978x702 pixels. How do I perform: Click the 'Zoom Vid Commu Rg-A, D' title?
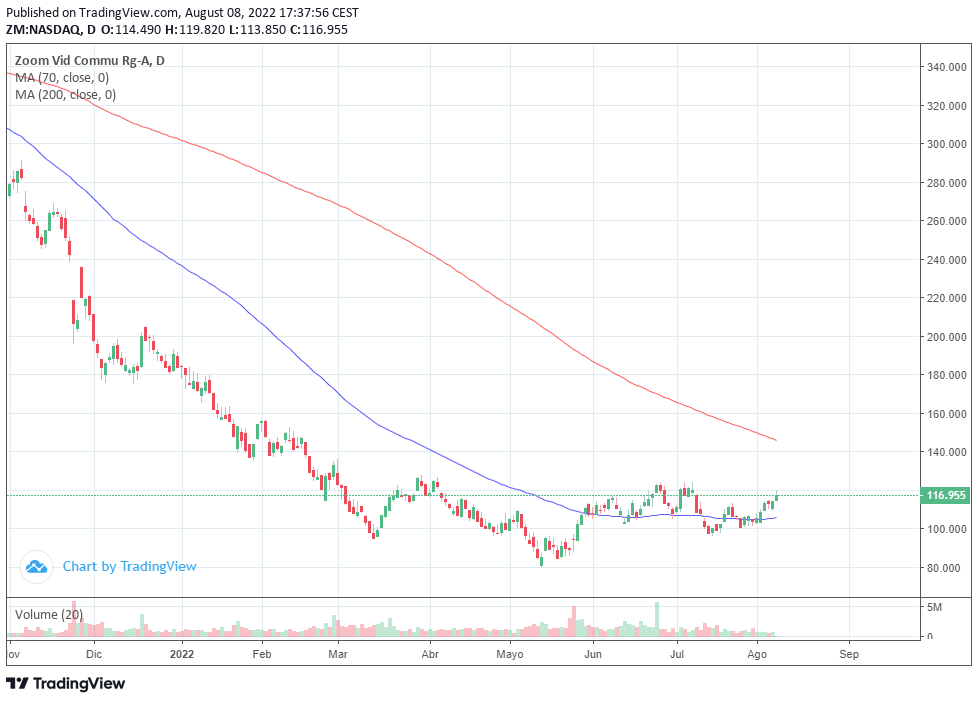pos(90,61)
